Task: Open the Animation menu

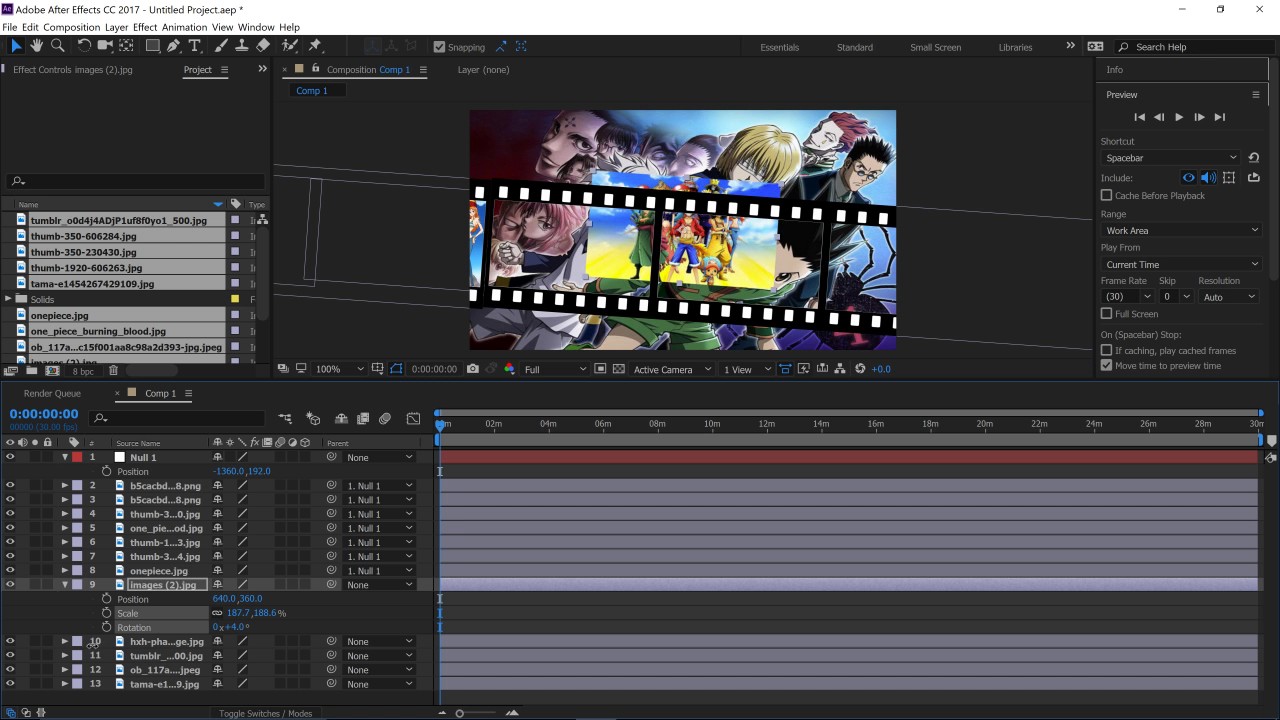Action: pos(184,27)
